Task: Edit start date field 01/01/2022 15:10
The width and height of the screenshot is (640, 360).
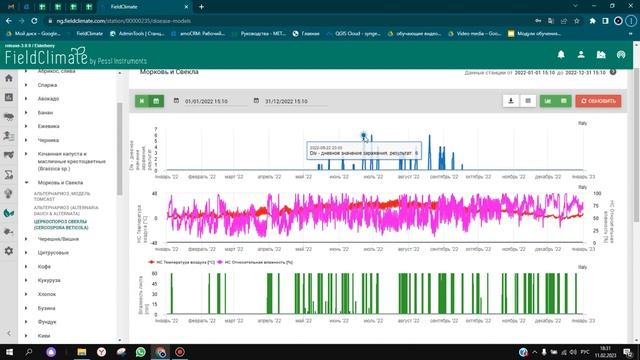Action: pyautogui.click(x=215, y=101)
